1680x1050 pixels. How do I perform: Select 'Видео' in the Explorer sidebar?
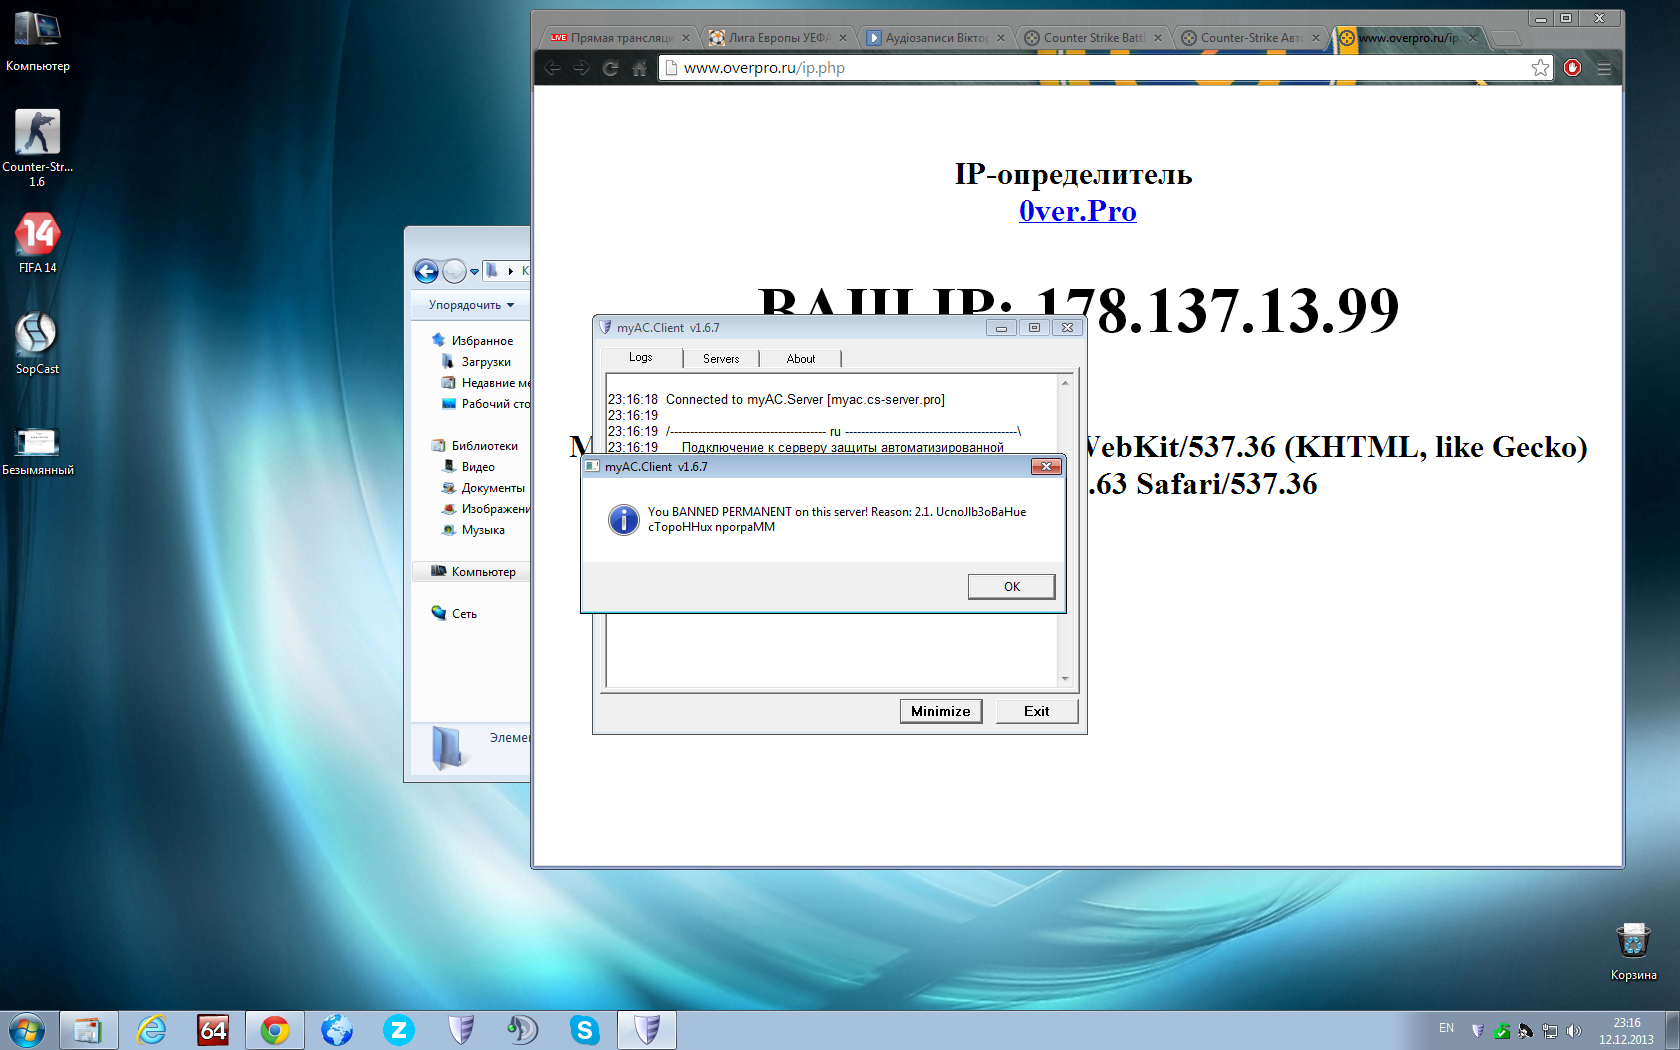[478, 467]
